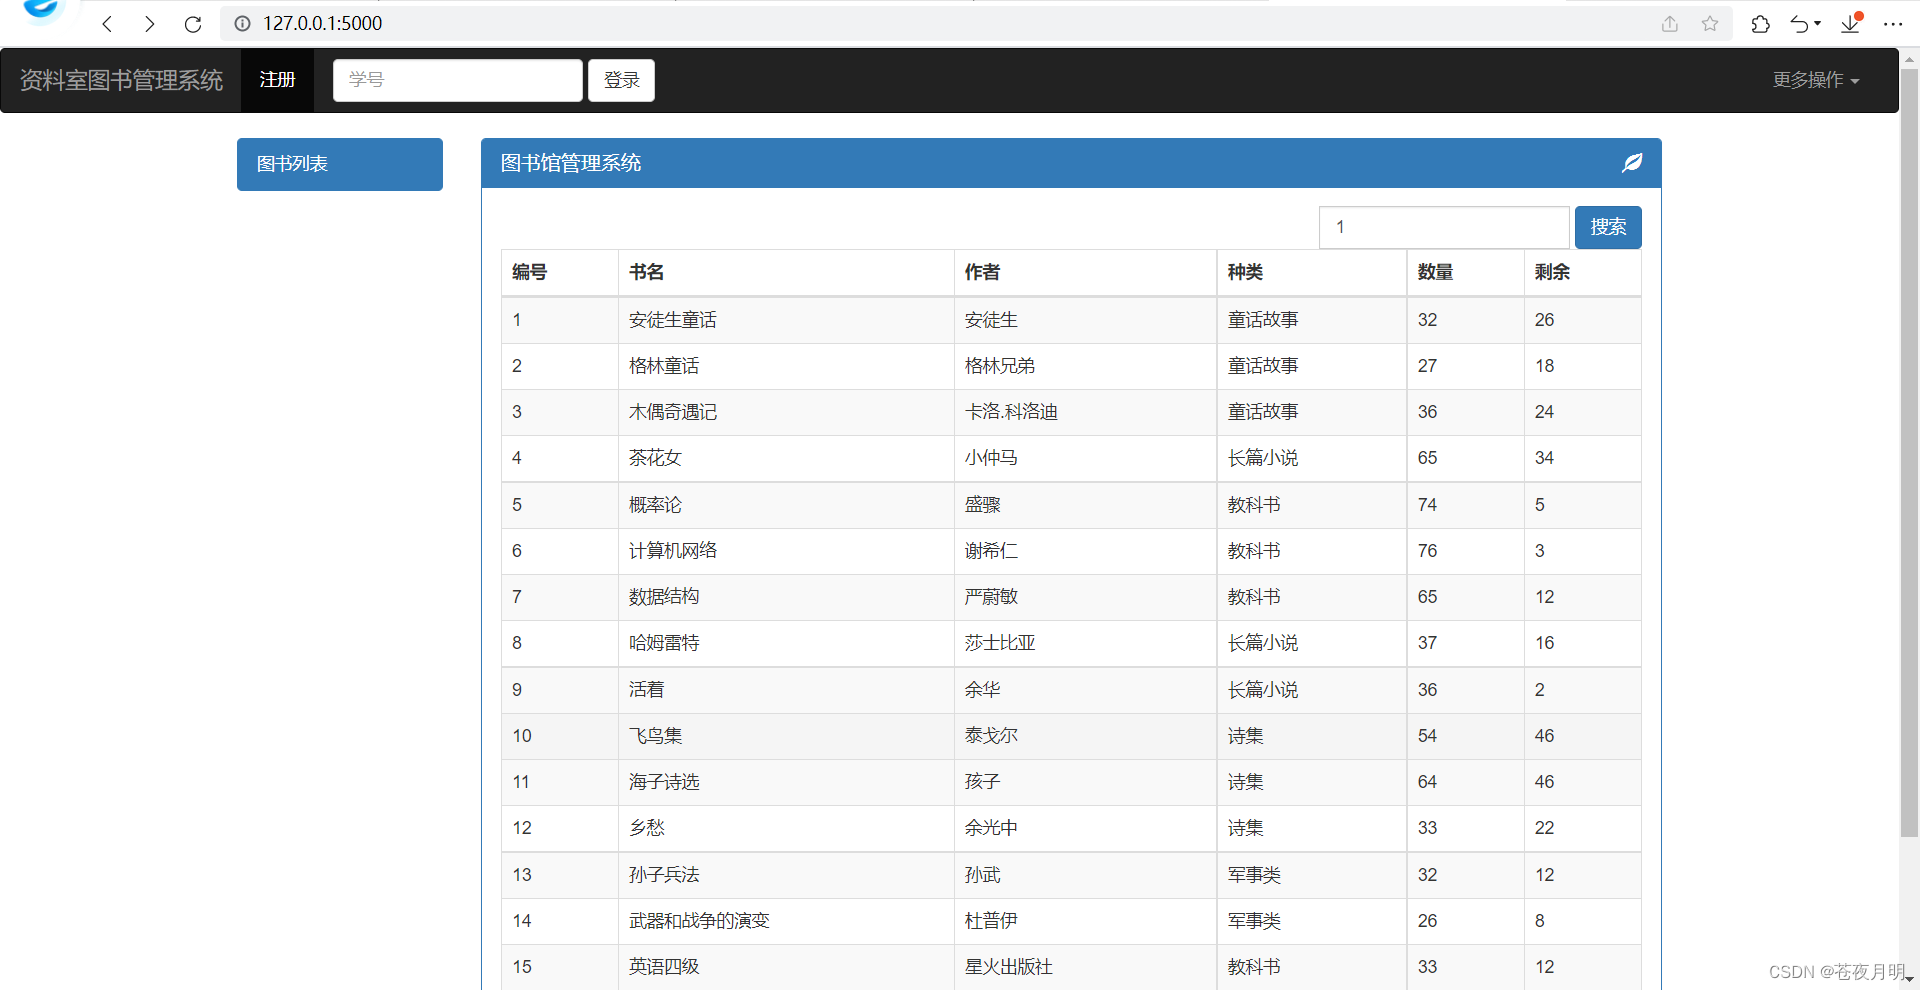The width and height of the screenshot is (1920, 990).
Task: Open 图书列表 in the sidebar
Action: (x=340, y=164)
